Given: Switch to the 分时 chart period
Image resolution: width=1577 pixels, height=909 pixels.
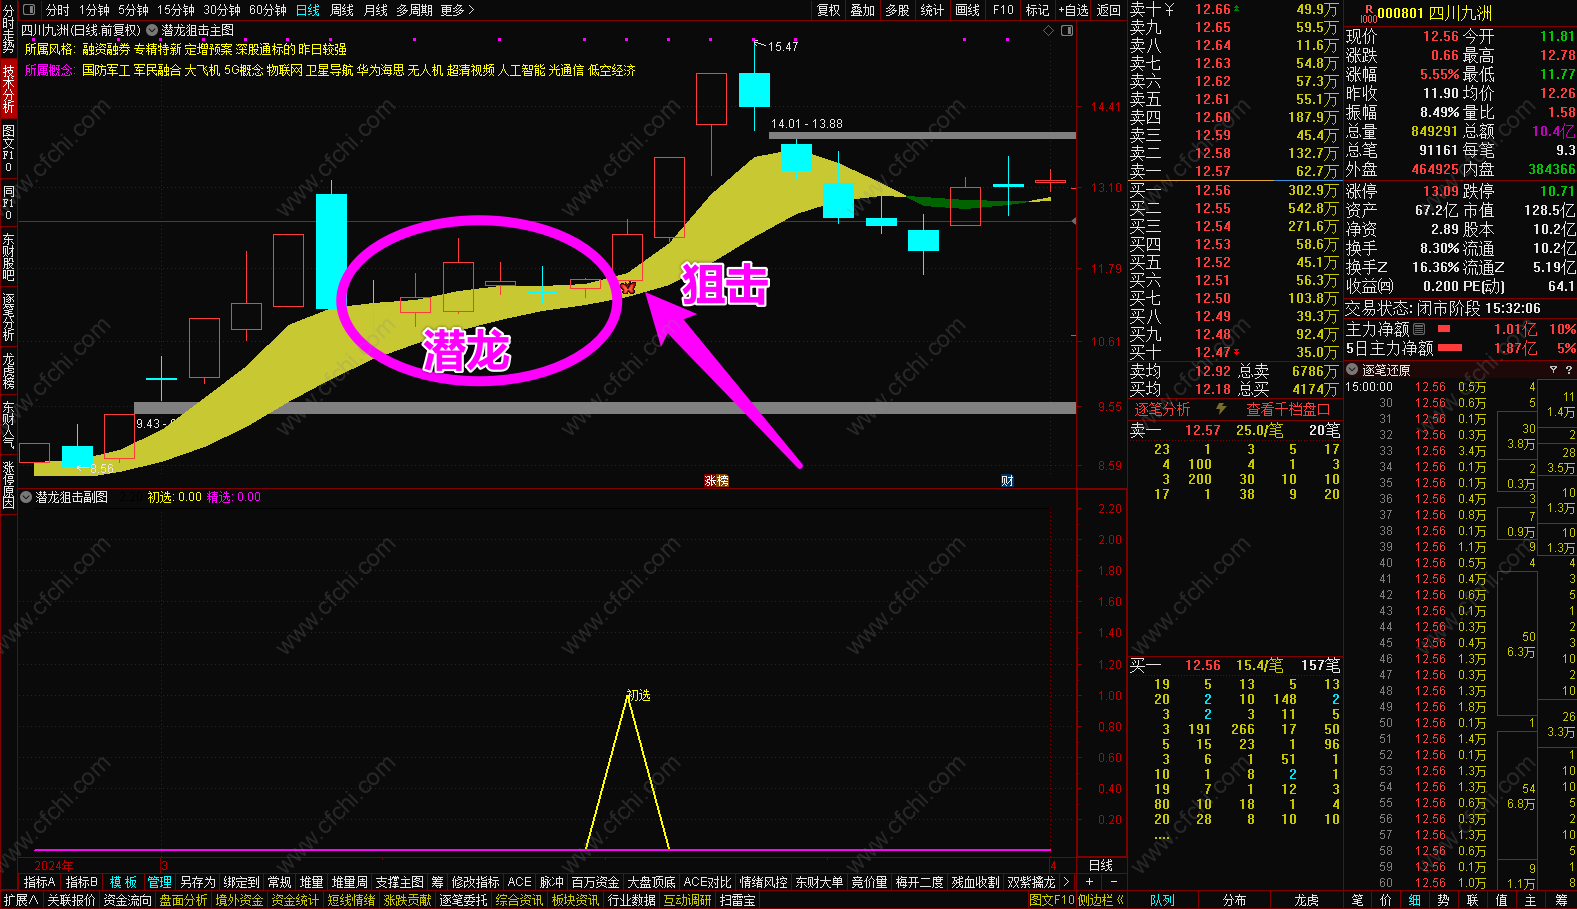Looking at the screenshot, I should click(57, 10).
